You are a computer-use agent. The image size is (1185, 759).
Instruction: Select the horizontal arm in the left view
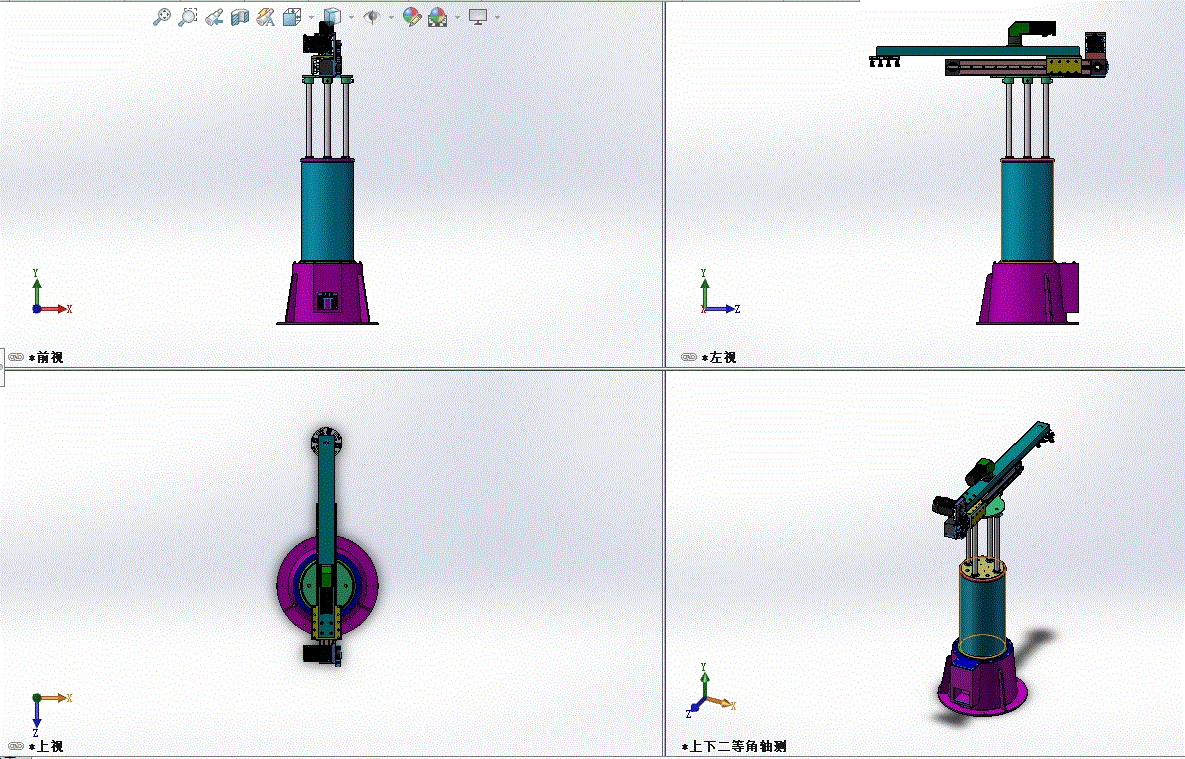click(x=979, y=51)
